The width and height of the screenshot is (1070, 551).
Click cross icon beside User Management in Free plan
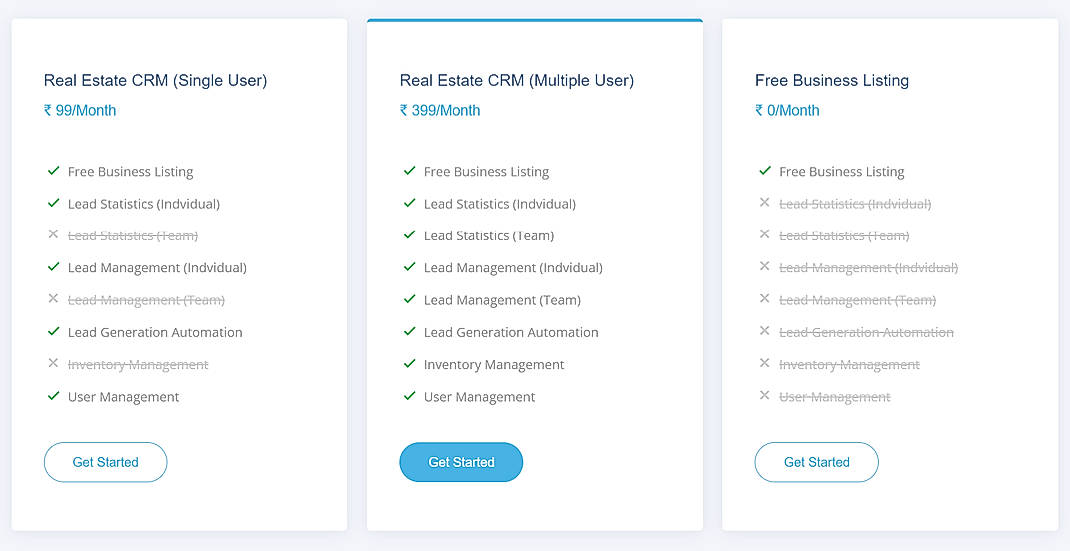pos(764,395)
